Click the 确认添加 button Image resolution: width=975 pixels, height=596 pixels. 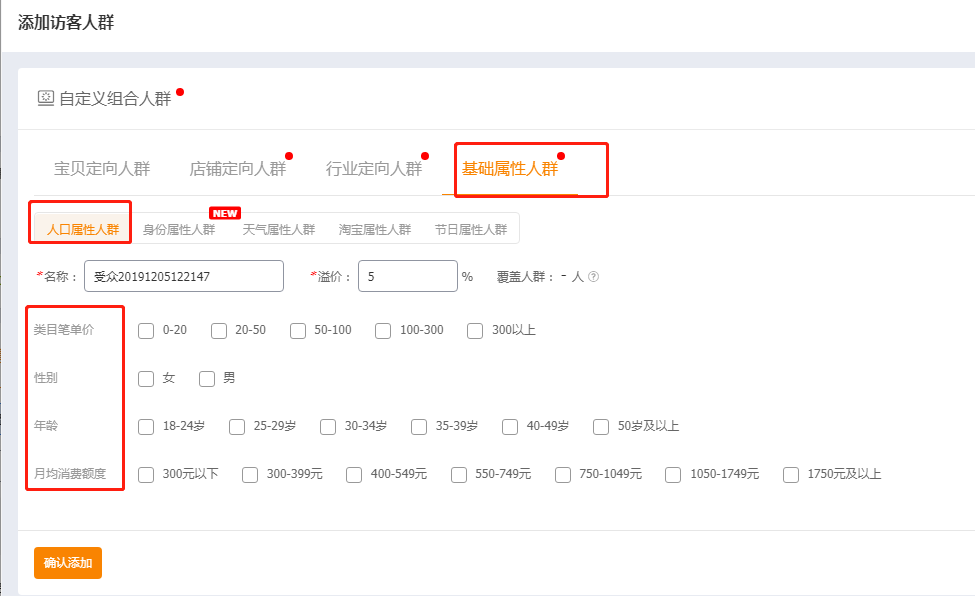pyautogui.click(x=68, y=563)
